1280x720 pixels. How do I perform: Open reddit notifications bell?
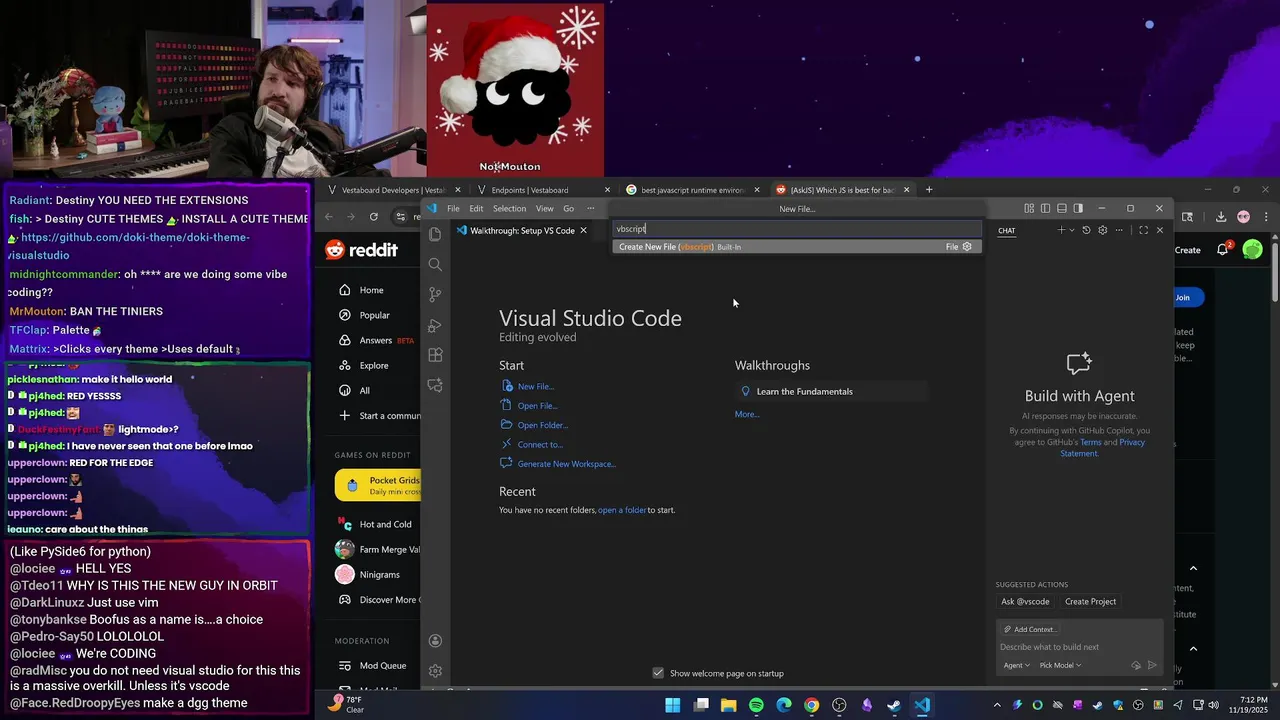[x=1222, y=250]
